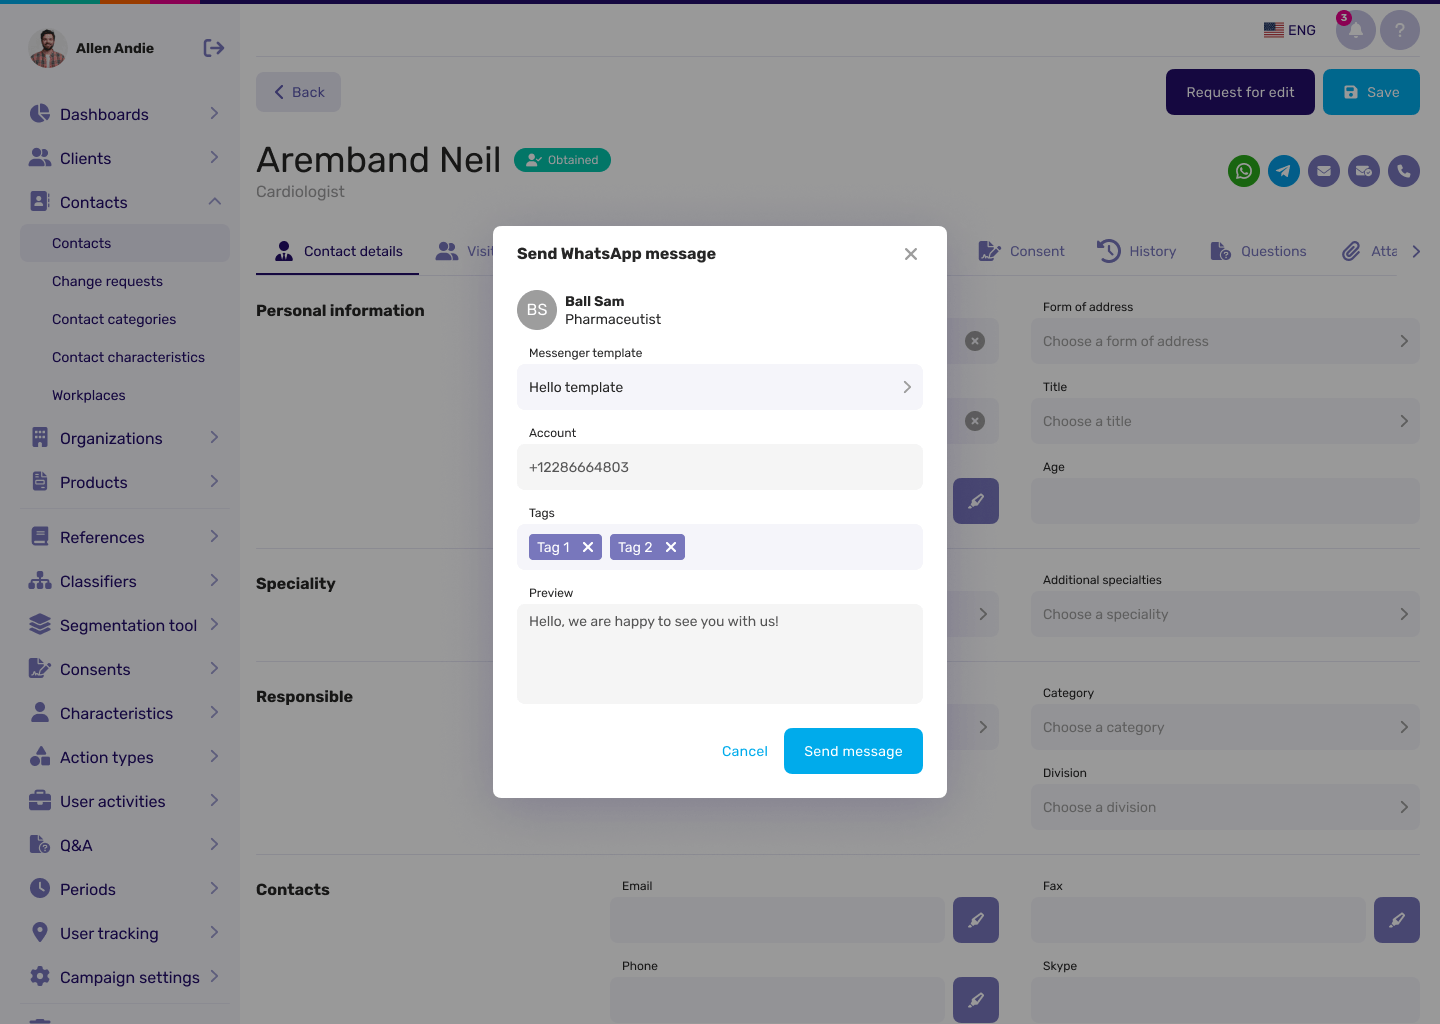Click the Obtained status badge
This screenshot has height=1024, width=1440.
click(562, 160)
